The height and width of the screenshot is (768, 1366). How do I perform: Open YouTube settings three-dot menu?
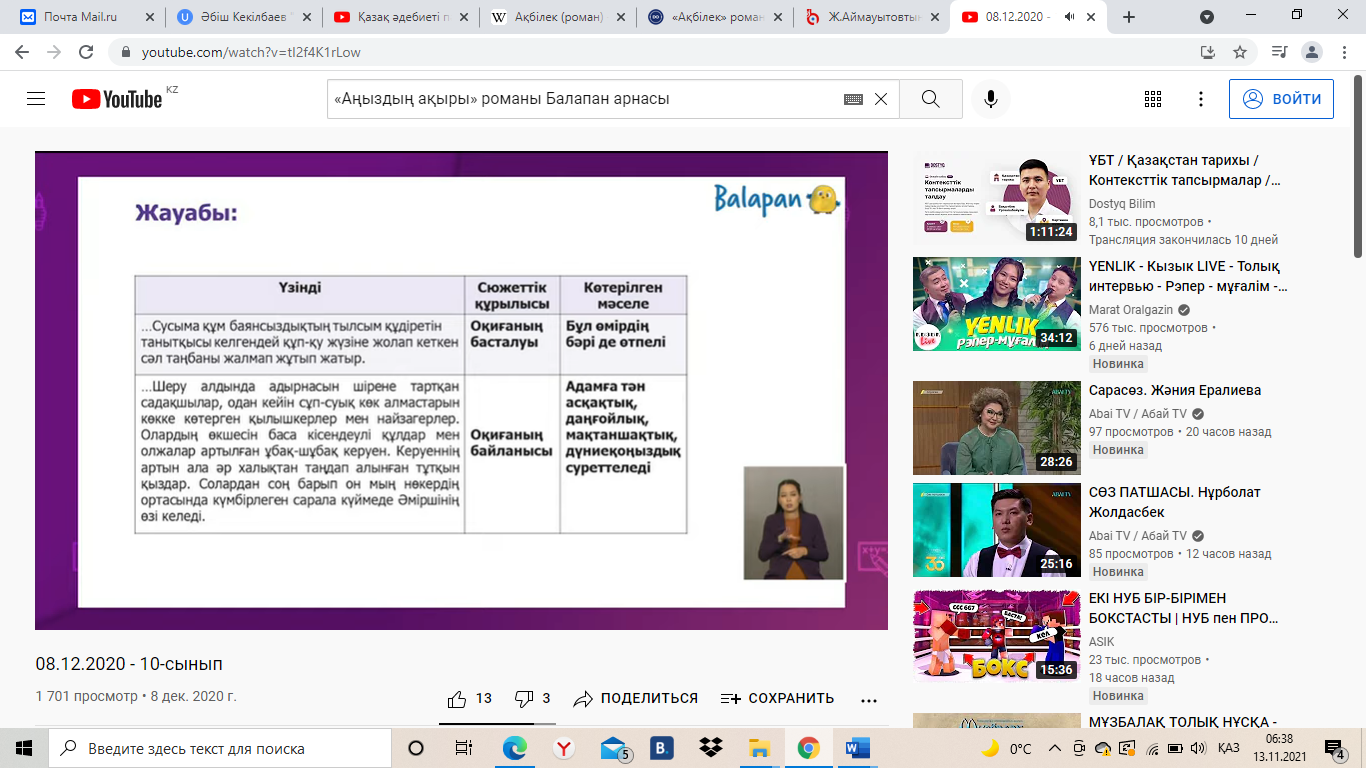(1201, 99)
